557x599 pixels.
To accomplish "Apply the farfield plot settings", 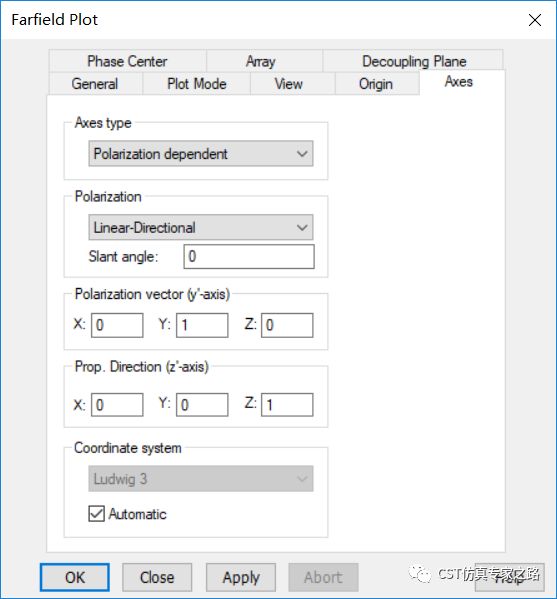I will click(x=241, y=577).
